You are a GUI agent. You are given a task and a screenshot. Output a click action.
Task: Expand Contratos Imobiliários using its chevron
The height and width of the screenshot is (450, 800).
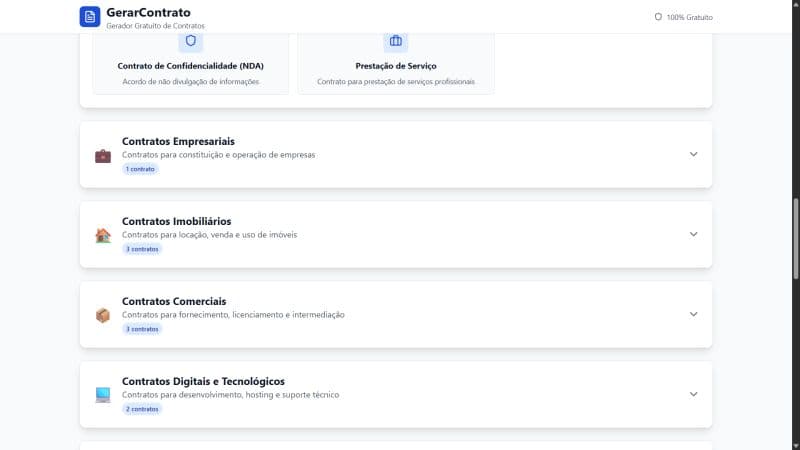(693, 234)
